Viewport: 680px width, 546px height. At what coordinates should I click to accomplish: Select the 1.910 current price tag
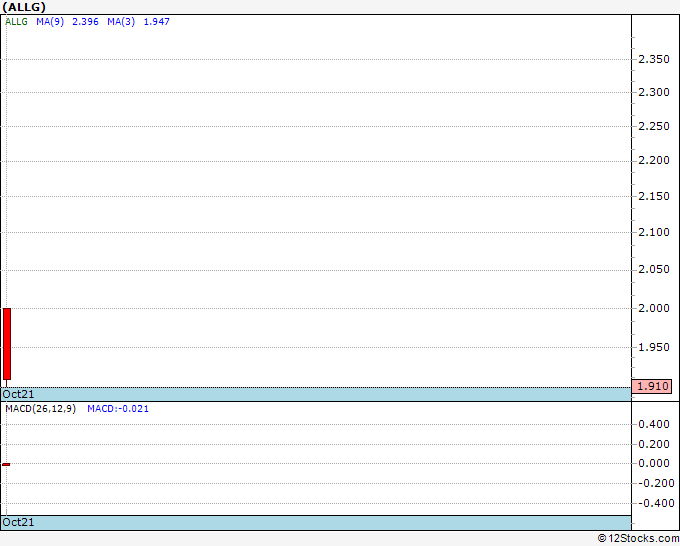[652, 386]
